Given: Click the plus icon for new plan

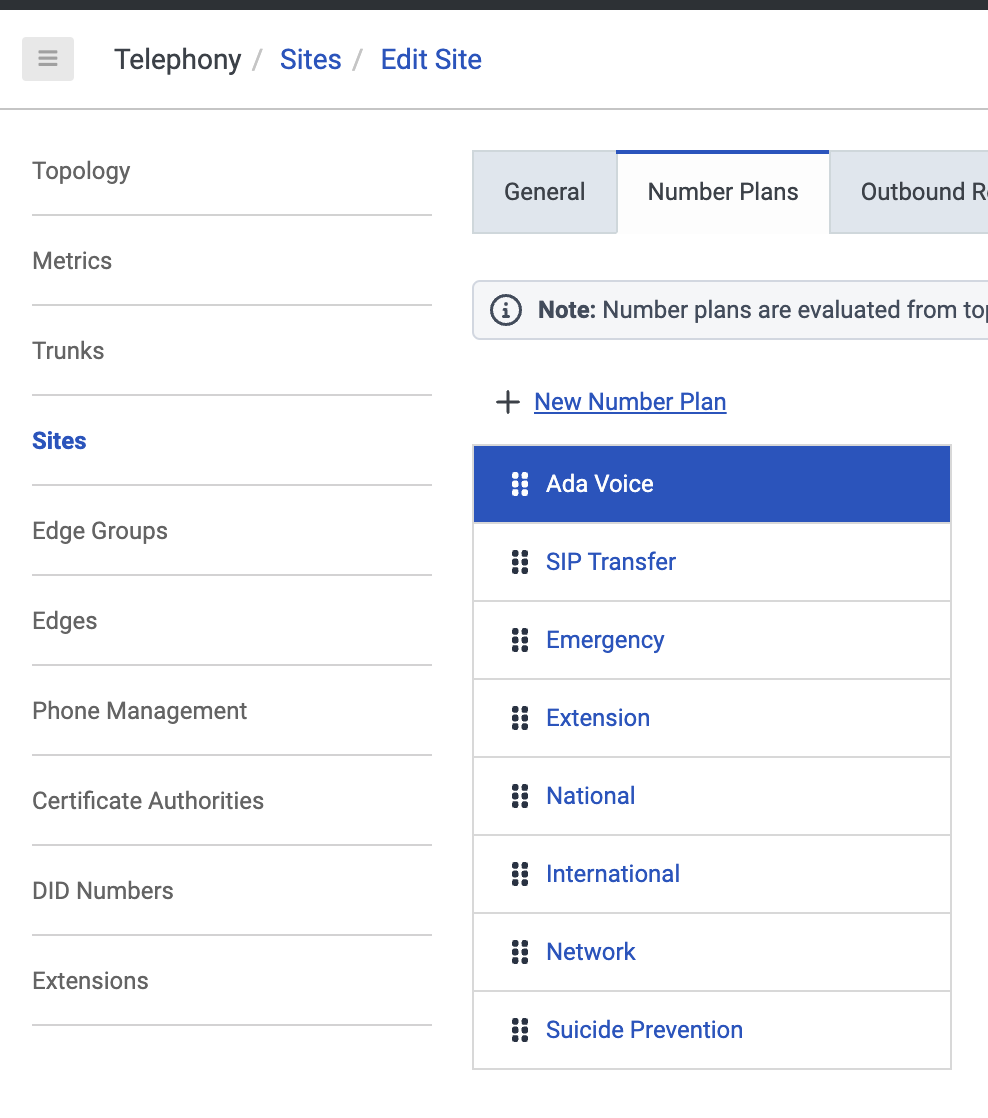Looking at the screenshot, I should point(508,402).
